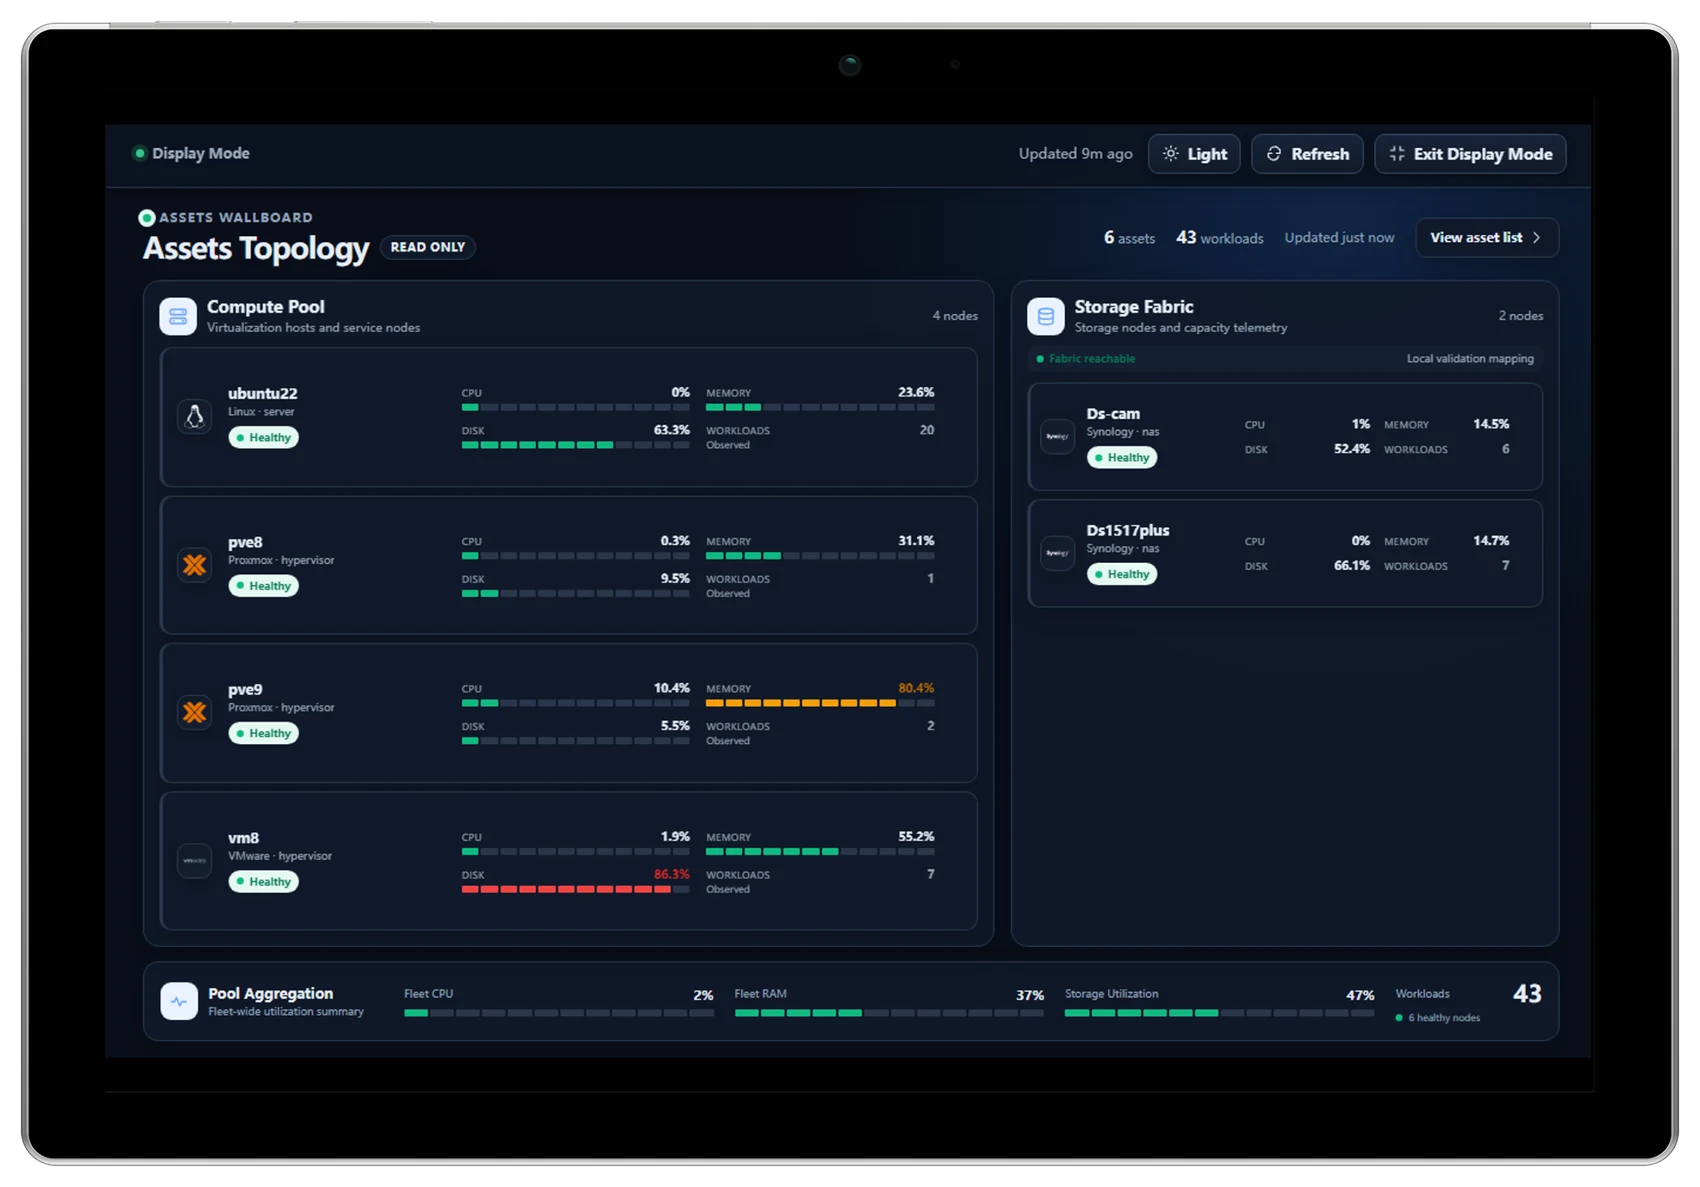Click the vm8 VMware logo icon

click(x=195, y=861)
